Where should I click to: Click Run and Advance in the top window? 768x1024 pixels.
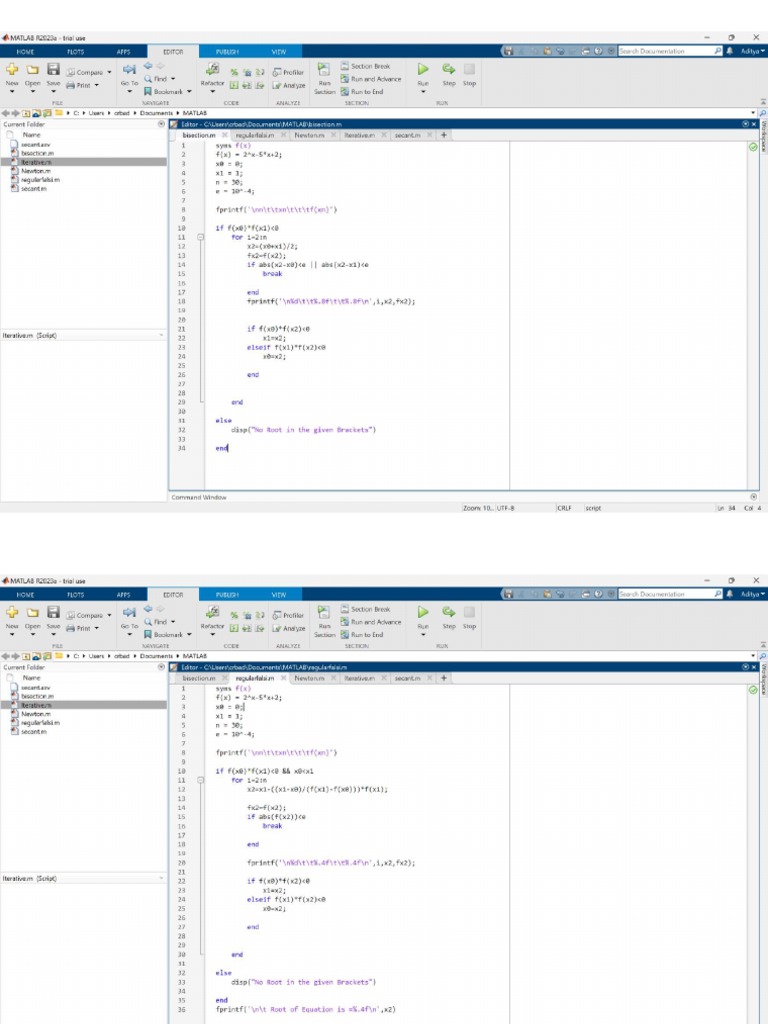[x=374, y=79]
